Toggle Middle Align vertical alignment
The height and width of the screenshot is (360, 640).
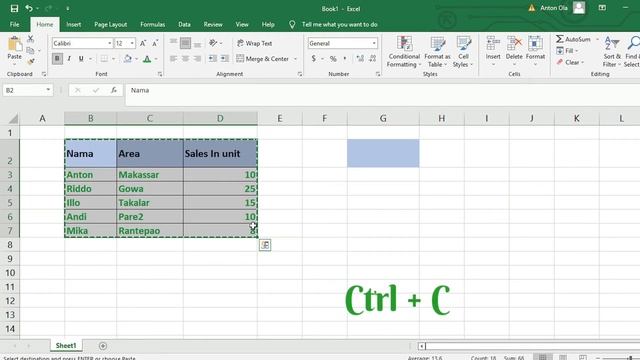(x=185, y=43)
